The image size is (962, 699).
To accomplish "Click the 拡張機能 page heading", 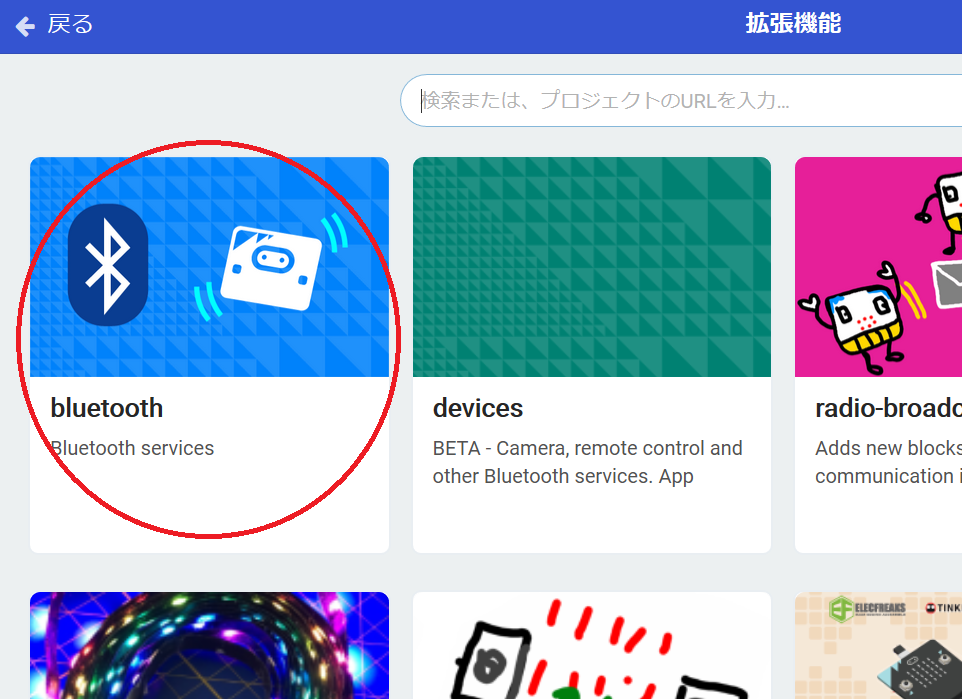I will [793, 23].
